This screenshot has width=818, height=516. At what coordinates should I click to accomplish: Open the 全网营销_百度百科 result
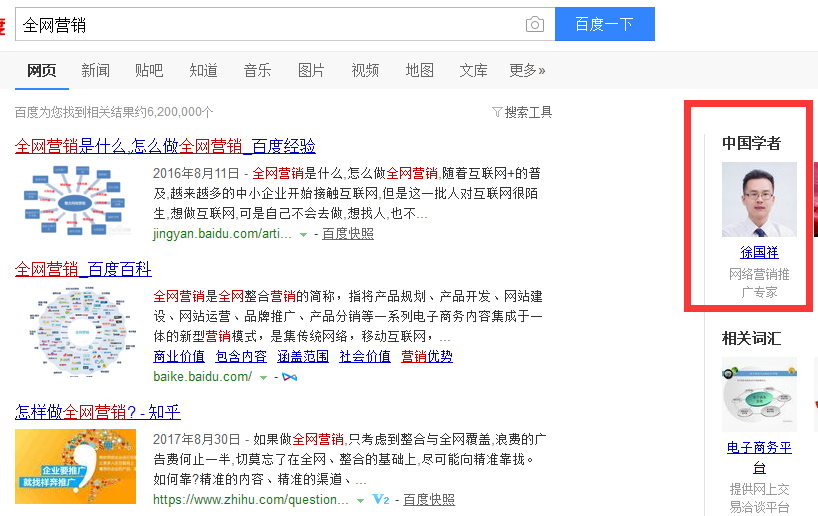[x=83, y=269]
